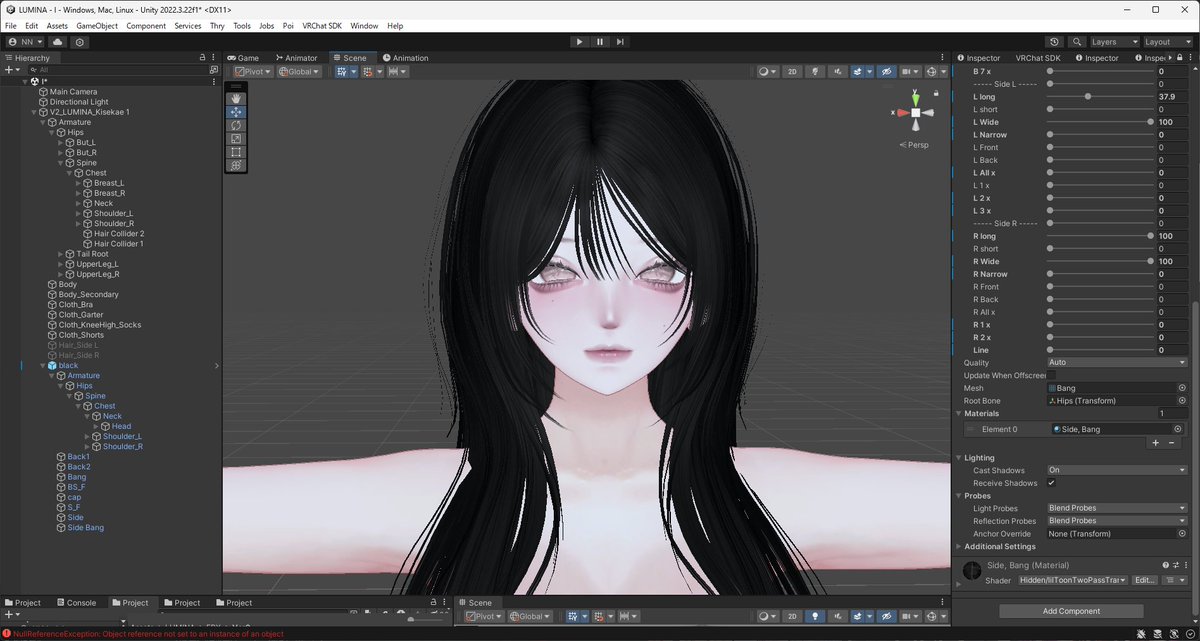
Task: Toggle lighting in bottom Scene toolbar
Action: pyautogui.click(x=815, y=617)
